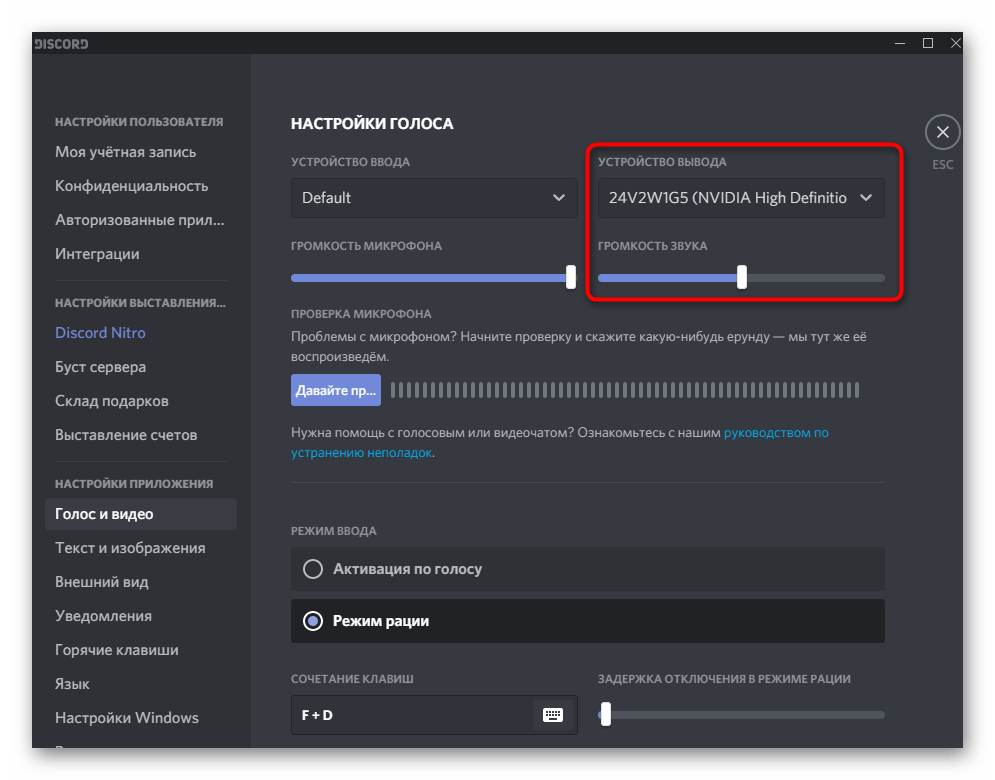Open troubleshooting guide link
This screenshot has height=780, width=995.
(775, 433)
